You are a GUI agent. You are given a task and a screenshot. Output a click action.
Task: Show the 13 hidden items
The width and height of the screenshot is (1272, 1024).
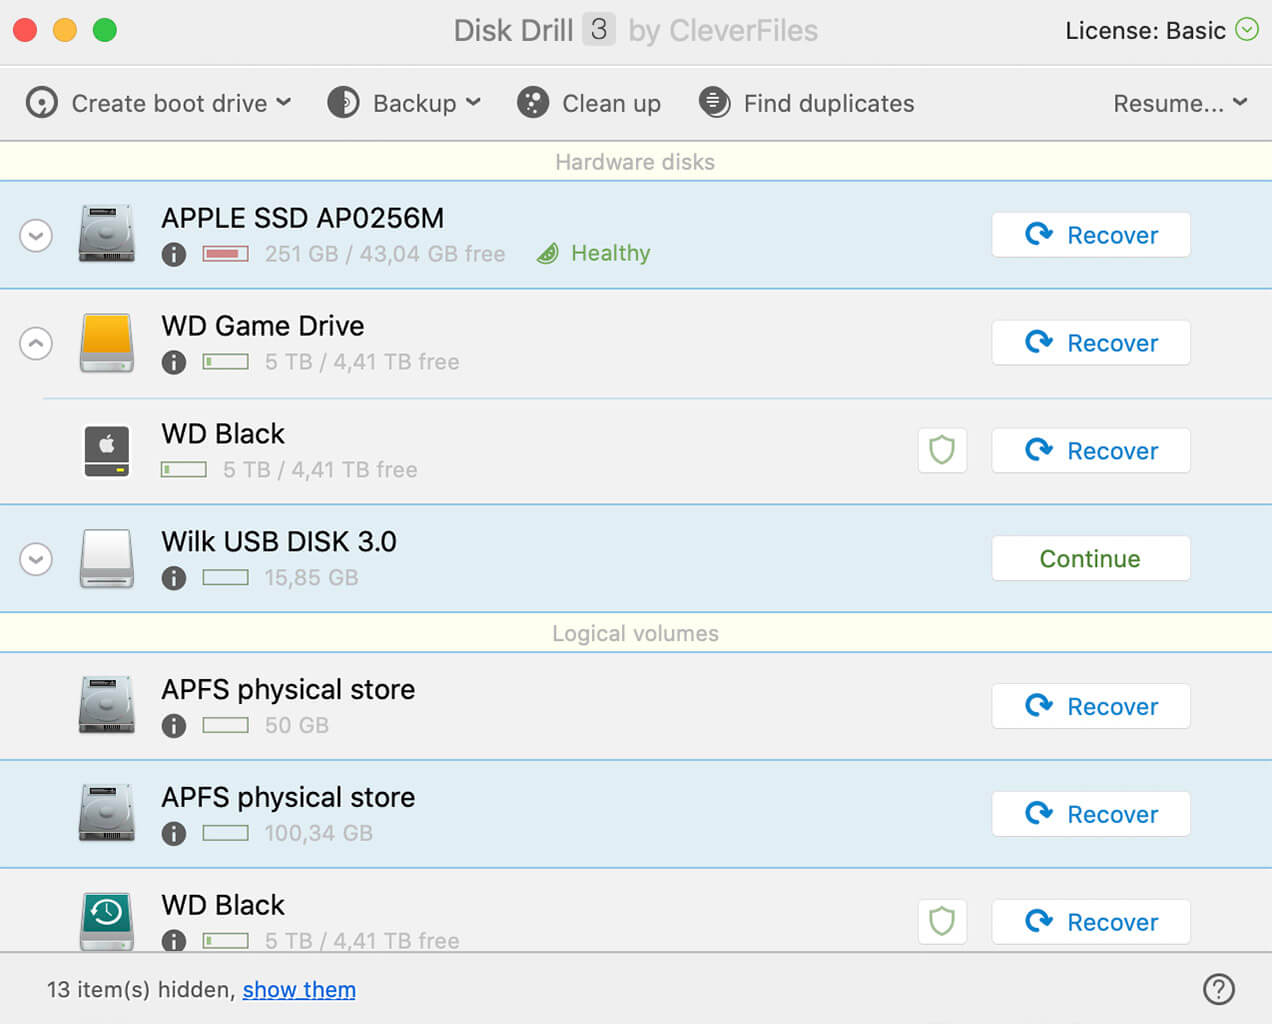tap(298, 990)
